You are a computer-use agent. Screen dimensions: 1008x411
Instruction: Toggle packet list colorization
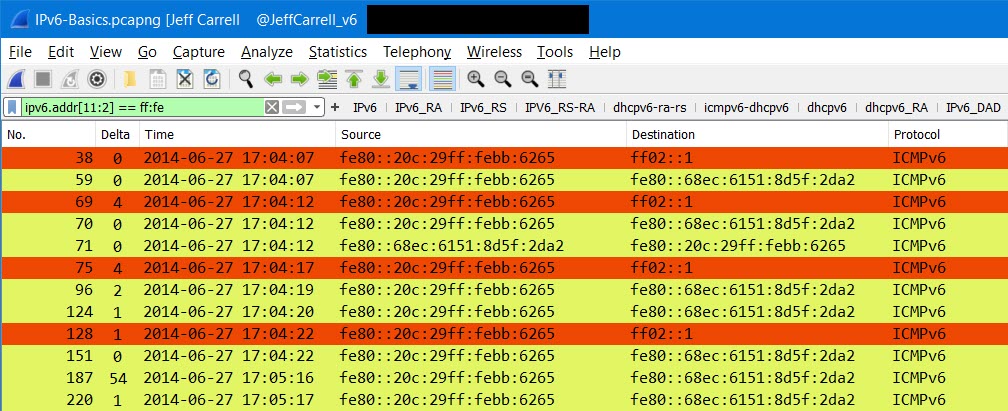coord(442,79)
